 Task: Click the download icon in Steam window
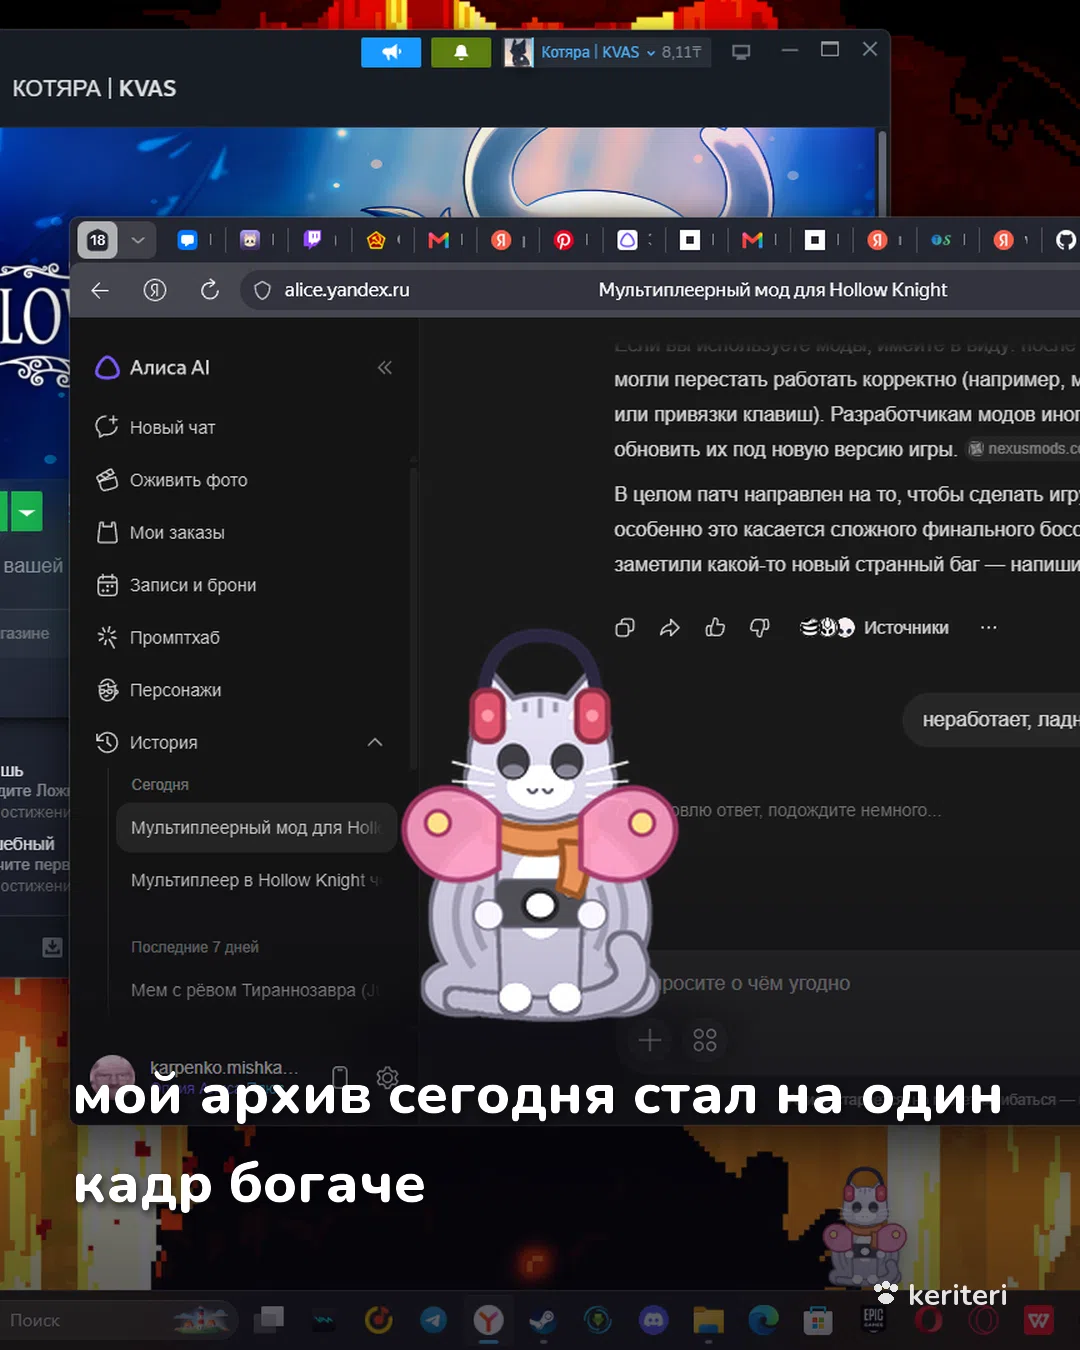pos(52,946)
